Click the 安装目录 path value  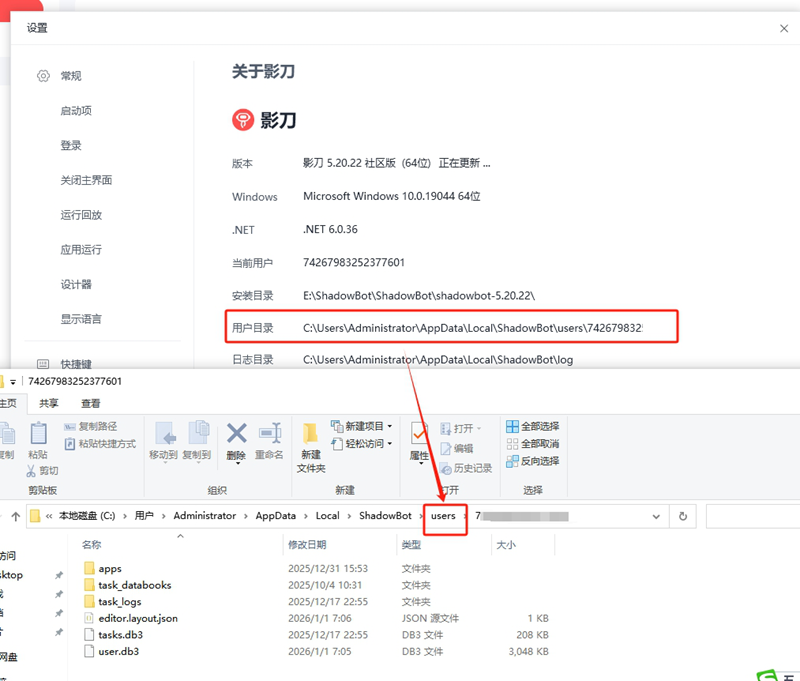click(419, 295)
